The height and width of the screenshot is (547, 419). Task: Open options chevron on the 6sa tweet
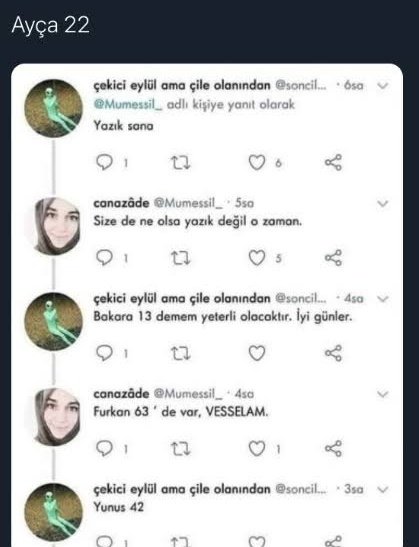point(383,85)
